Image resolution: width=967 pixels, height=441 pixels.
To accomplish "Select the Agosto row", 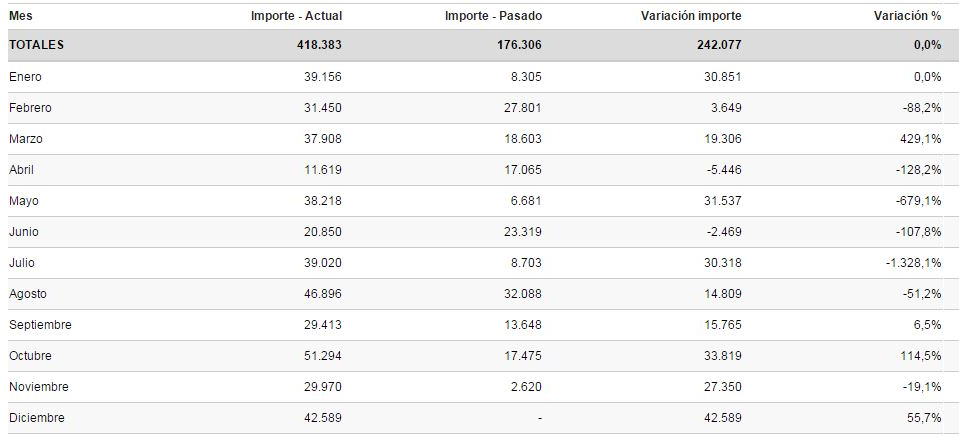I will (x=27, y=294).
